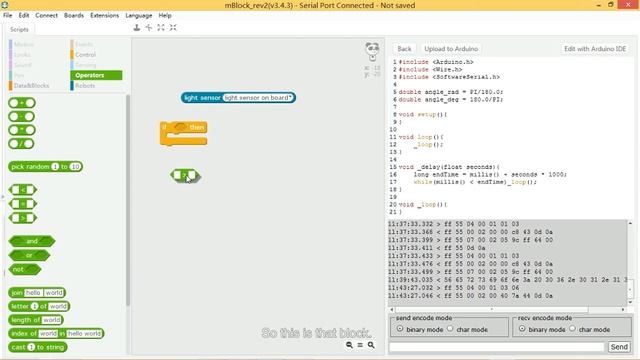Select the length of world block
640x360 pixels.
[x=36, y=320]
